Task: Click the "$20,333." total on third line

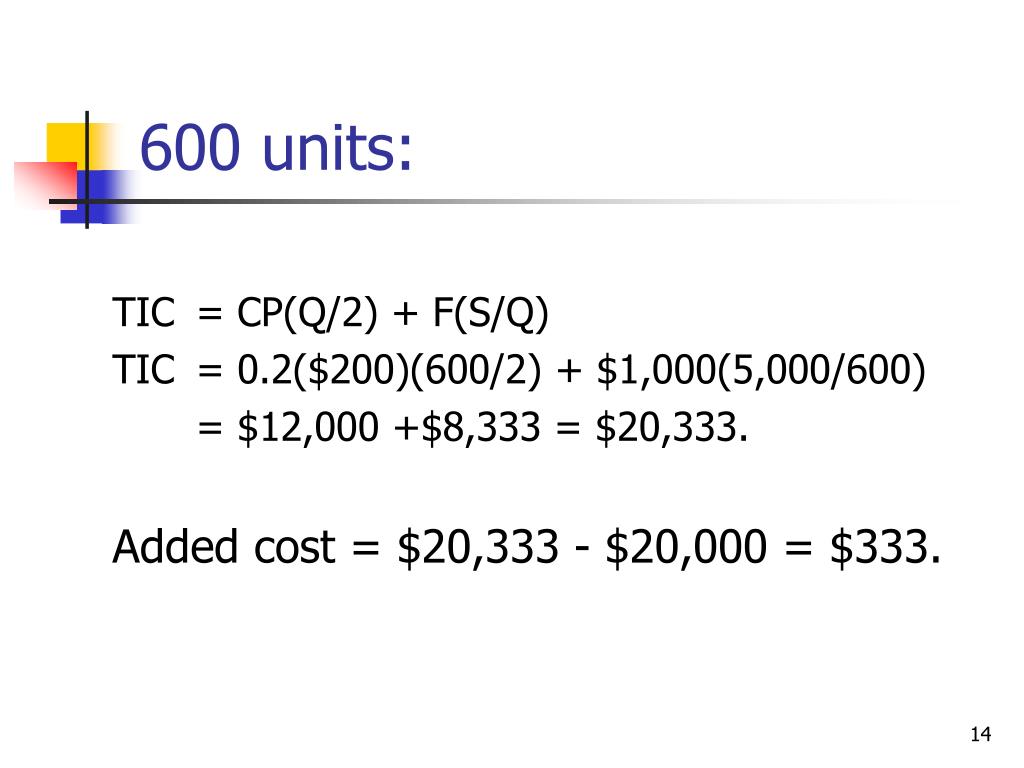Action: [672, 428]
